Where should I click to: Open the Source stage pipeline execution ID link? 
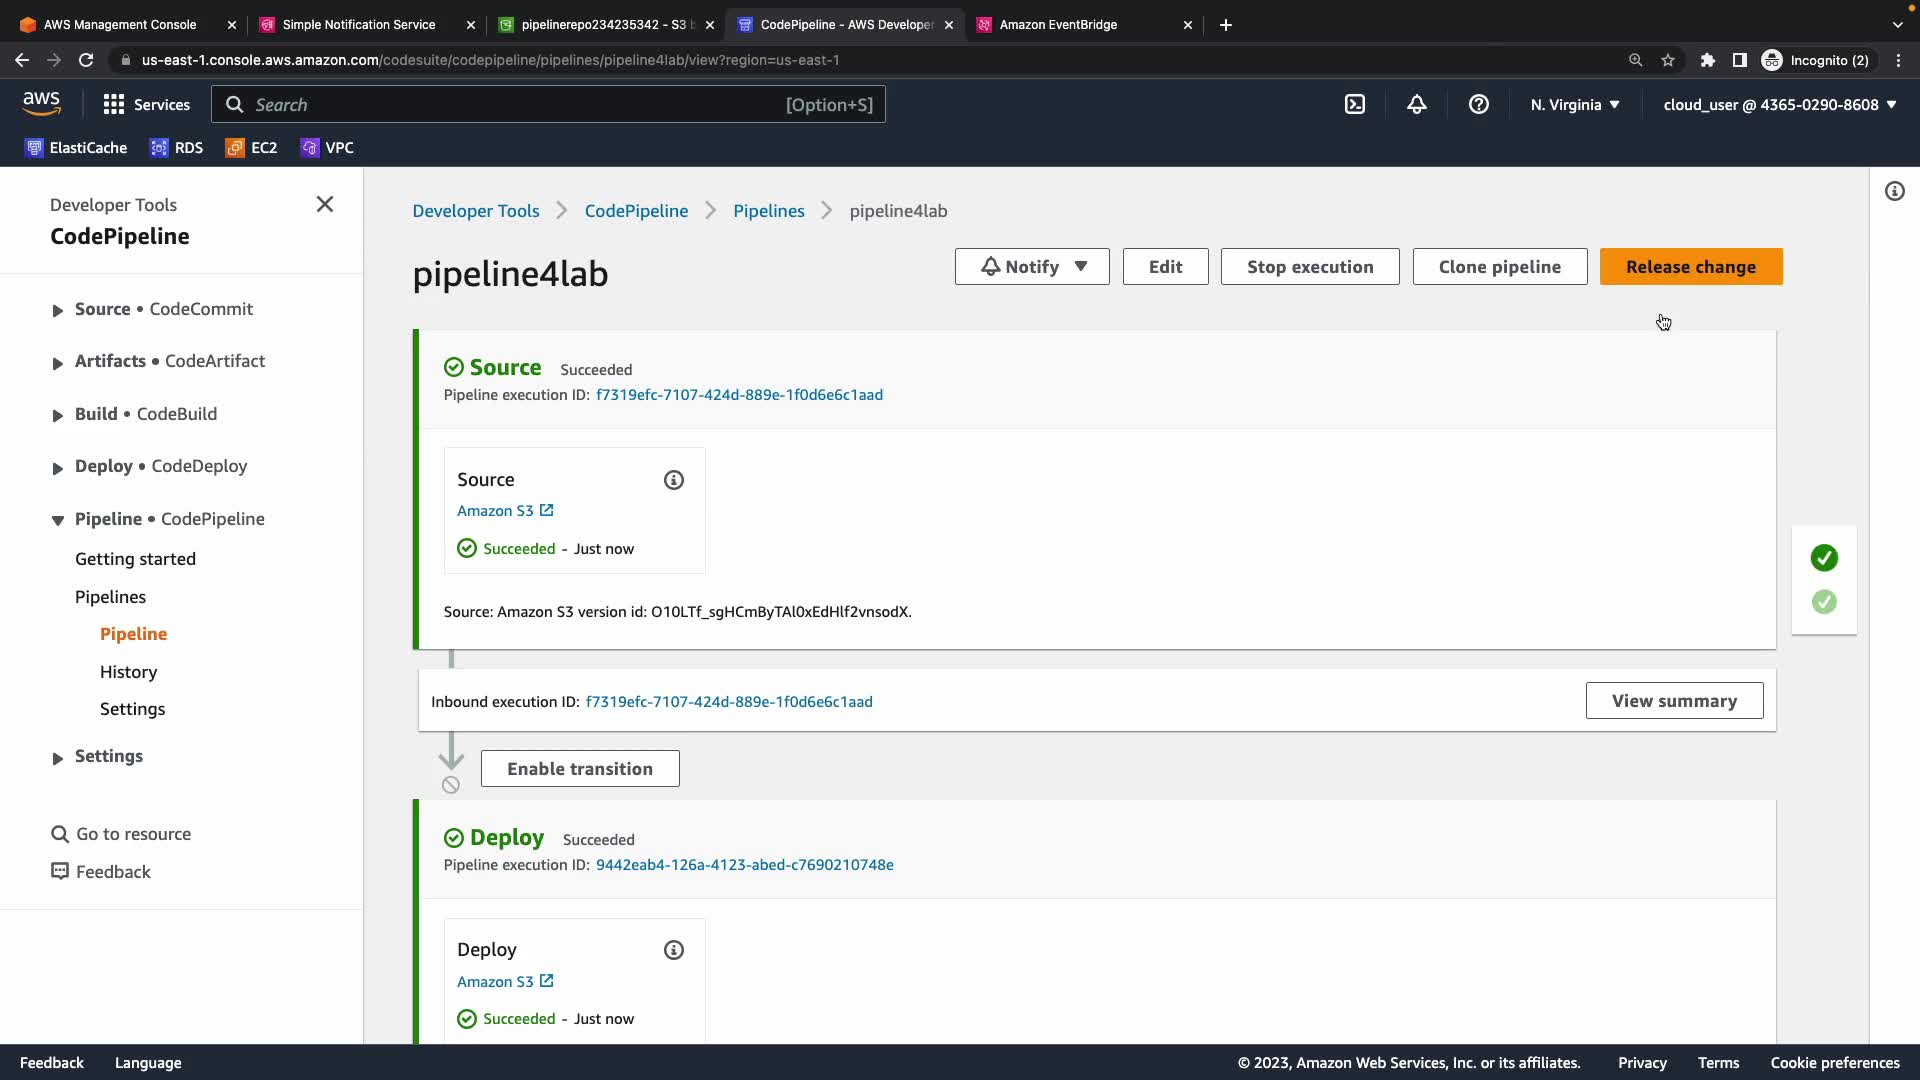(x=739, y=395)
